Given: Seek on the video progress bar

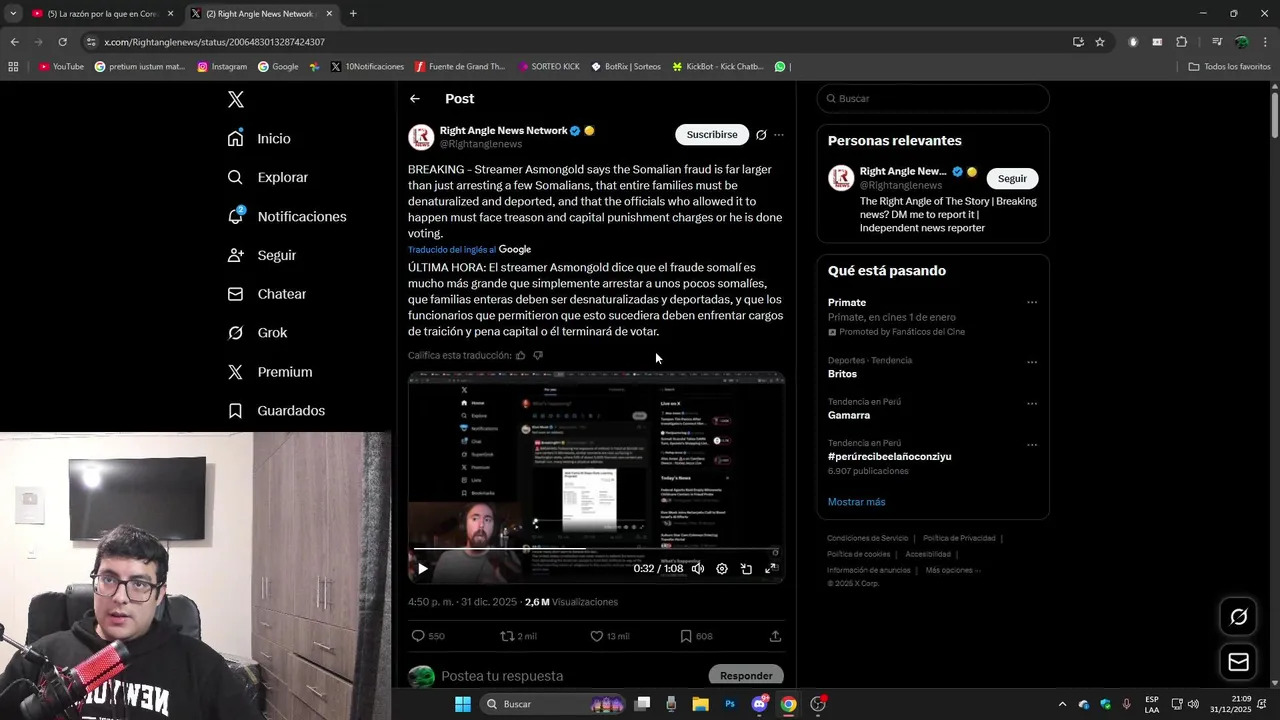Looking at the screenshot, I should 595,549.
